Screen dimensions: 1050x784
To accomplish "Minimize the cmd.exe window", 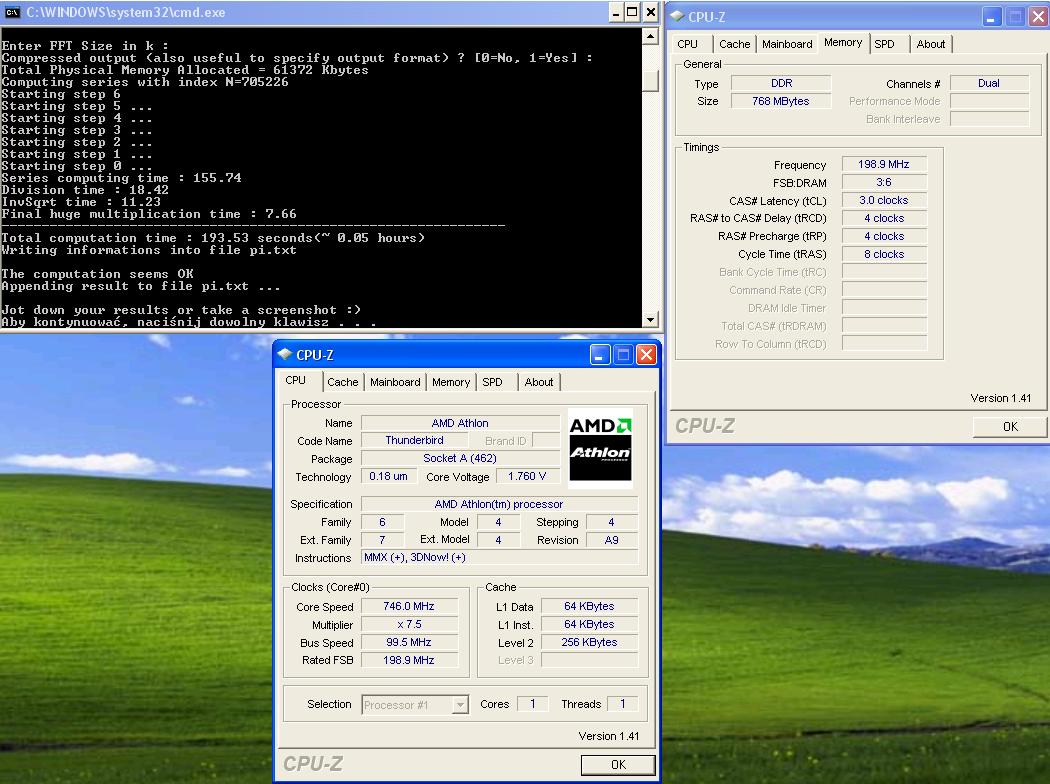I will [x=616, y=12].
